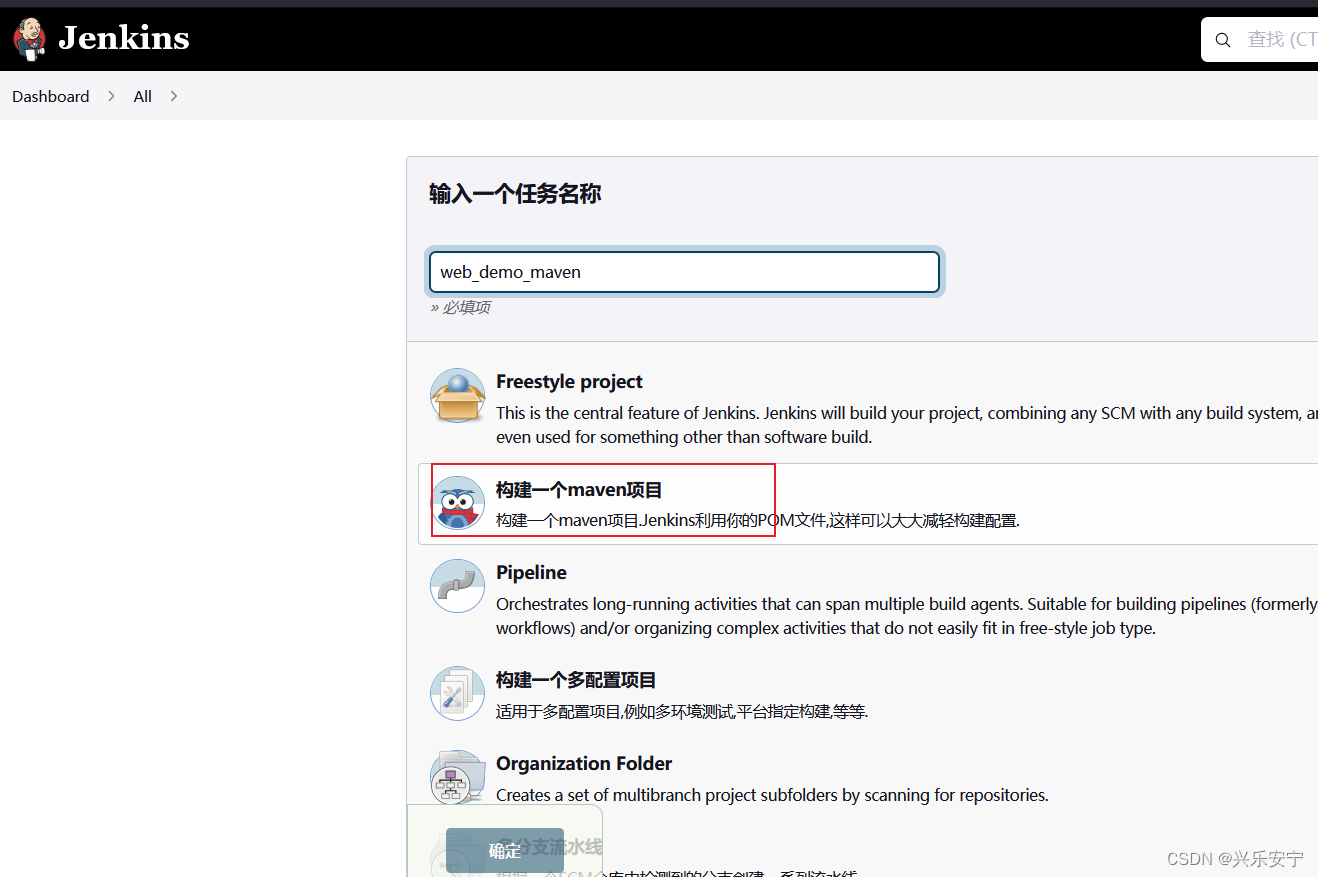The height and width of the screenshot is (877, 1318).
Task: Click the task name input field
Action: [684, 272]
